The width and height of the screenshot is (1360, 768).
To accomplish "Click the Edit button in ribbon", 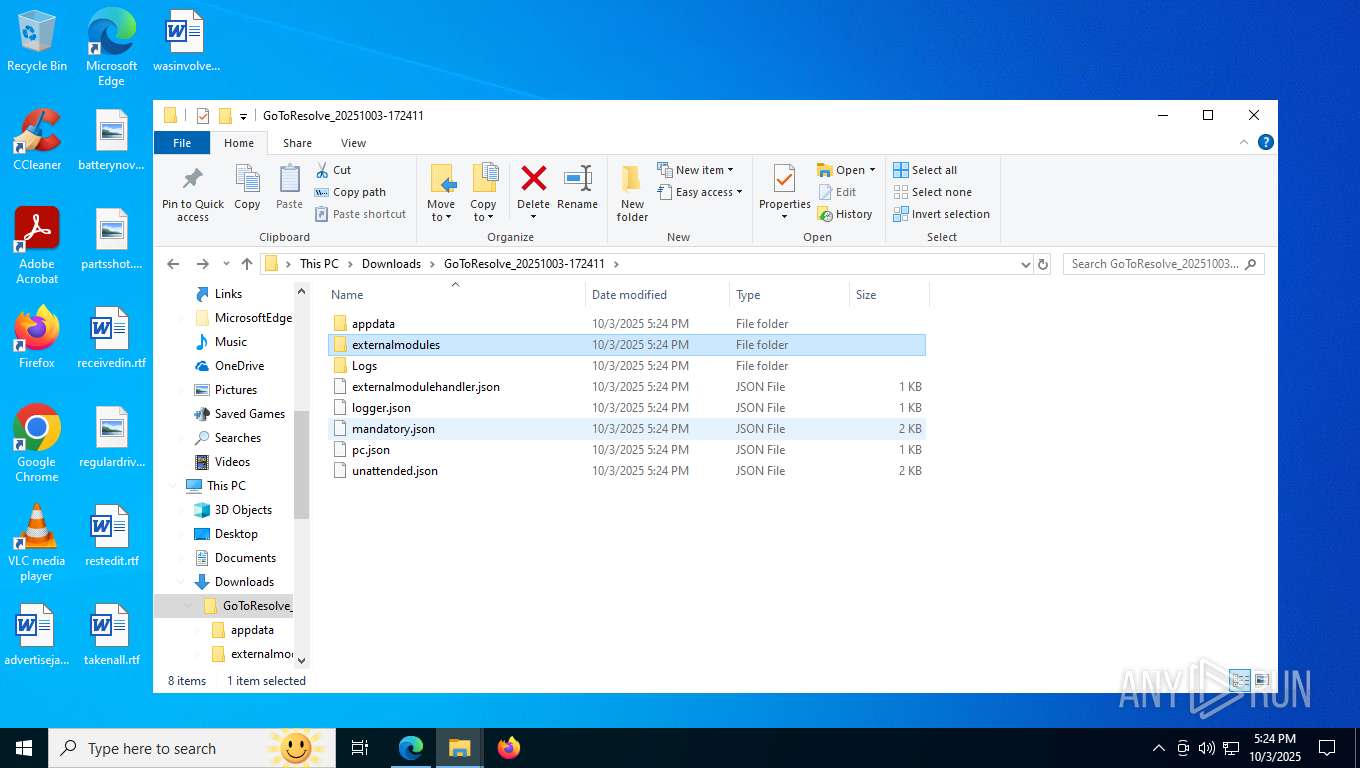I will [x=837, y=192].
